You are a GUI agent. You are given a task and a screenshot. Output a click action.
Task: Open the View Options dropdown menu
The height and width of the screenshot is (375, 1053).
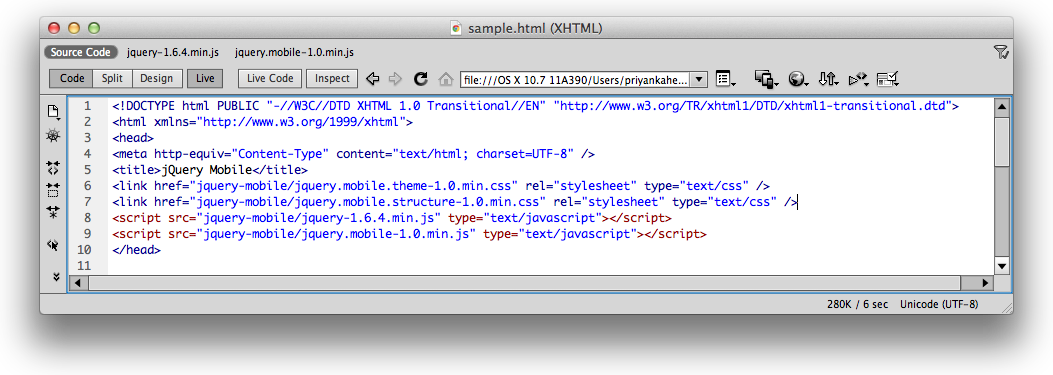726,79
